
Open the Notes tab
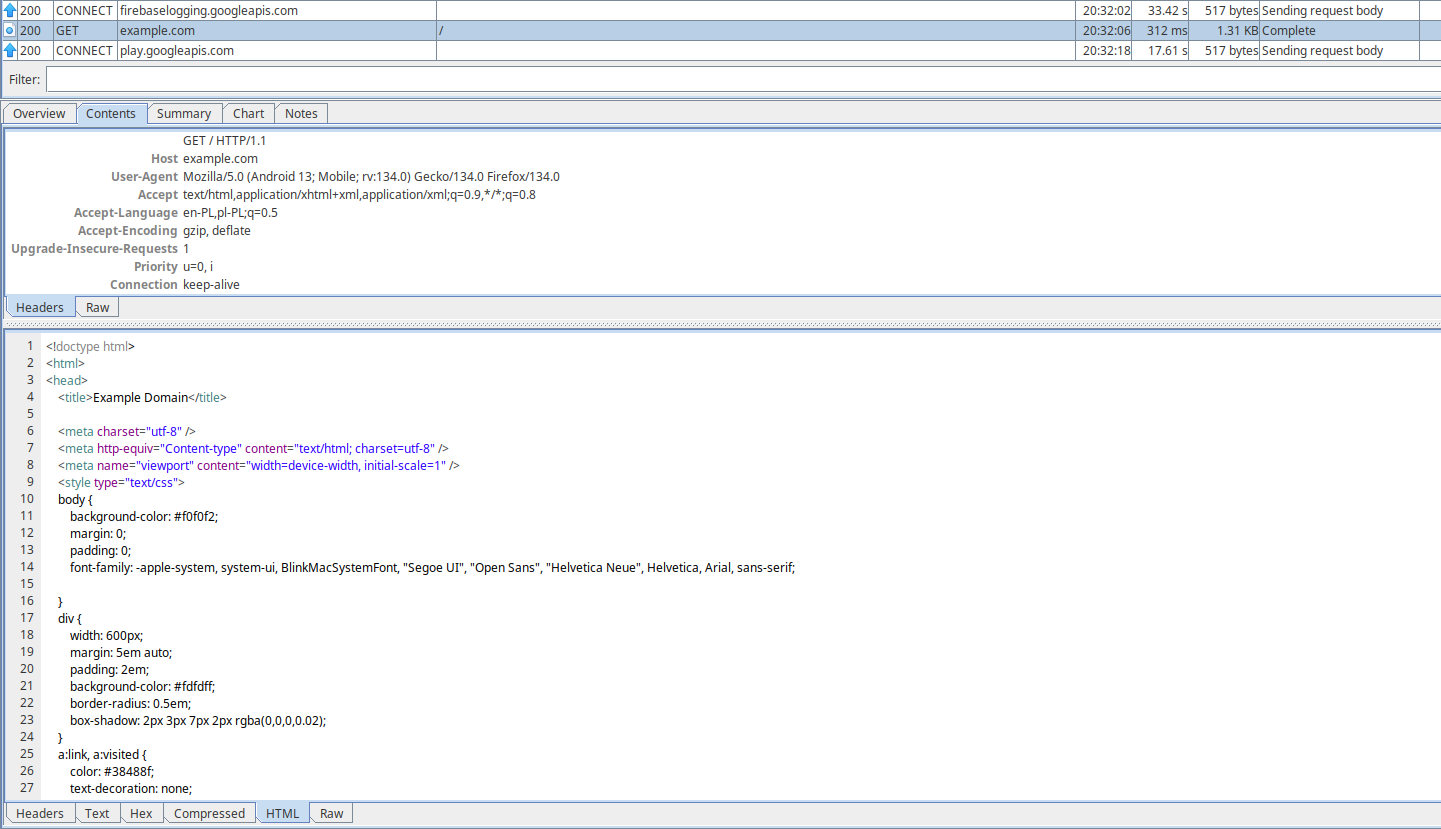301,113
